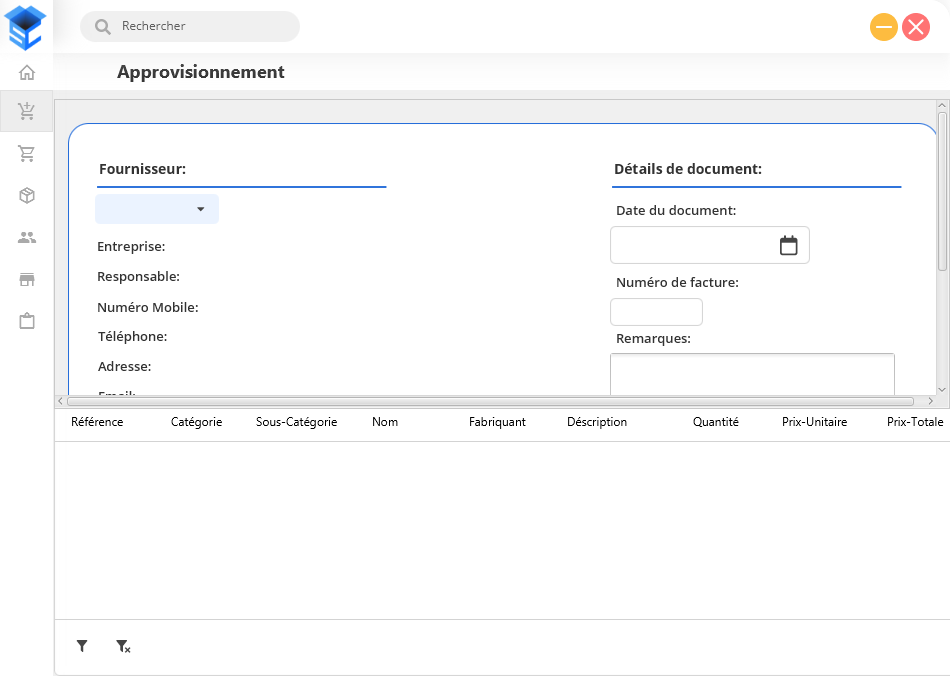
Task: Open the people/customers sidebar icon
Action: click(27, 237)
